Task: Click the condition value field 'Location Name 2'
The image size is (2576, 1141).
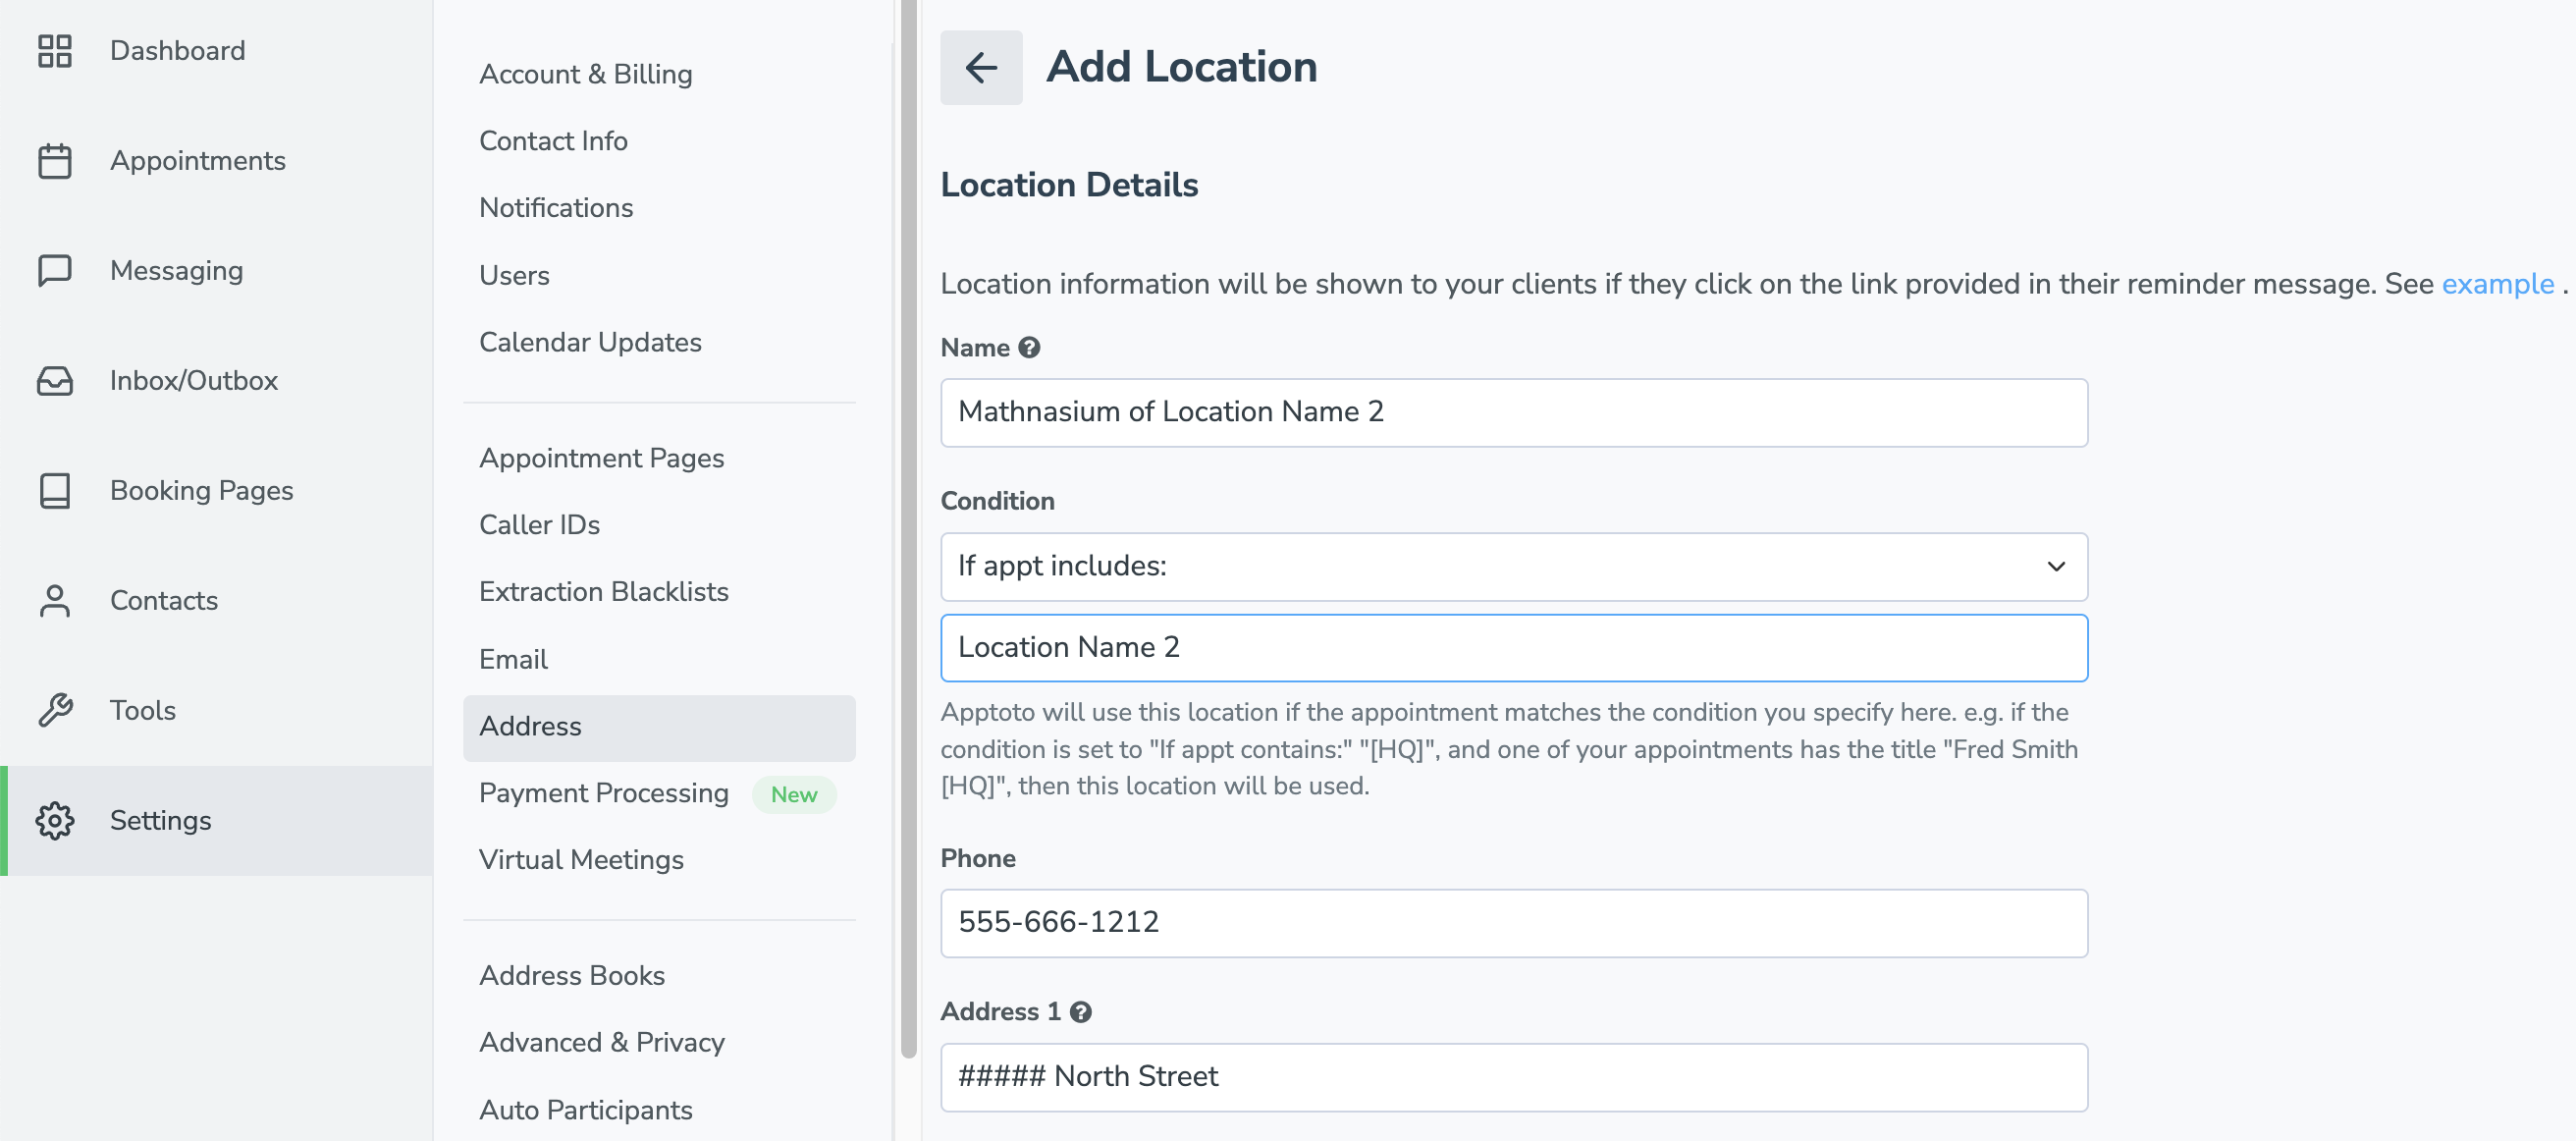Action: click(x=1514, y=648)
